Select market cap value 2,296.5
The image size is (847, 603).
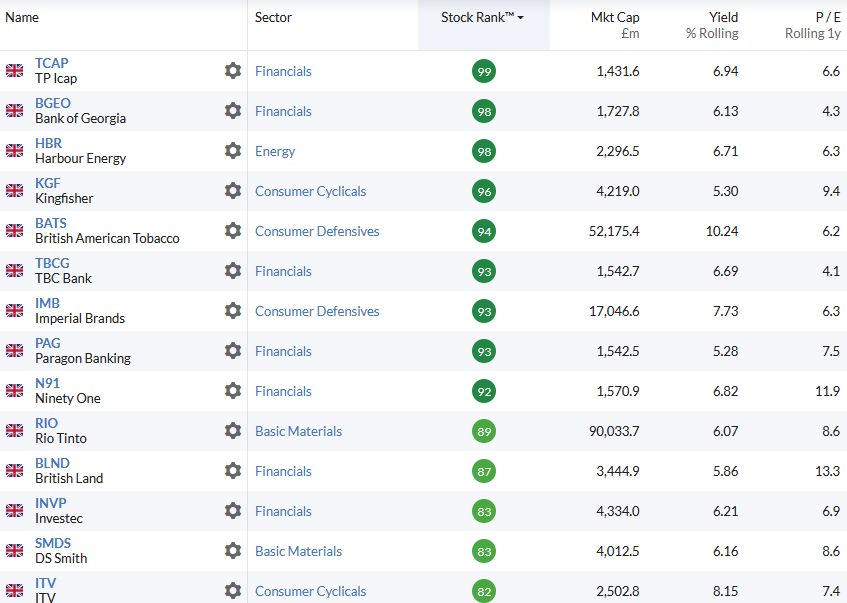click(x=618, y=151)
